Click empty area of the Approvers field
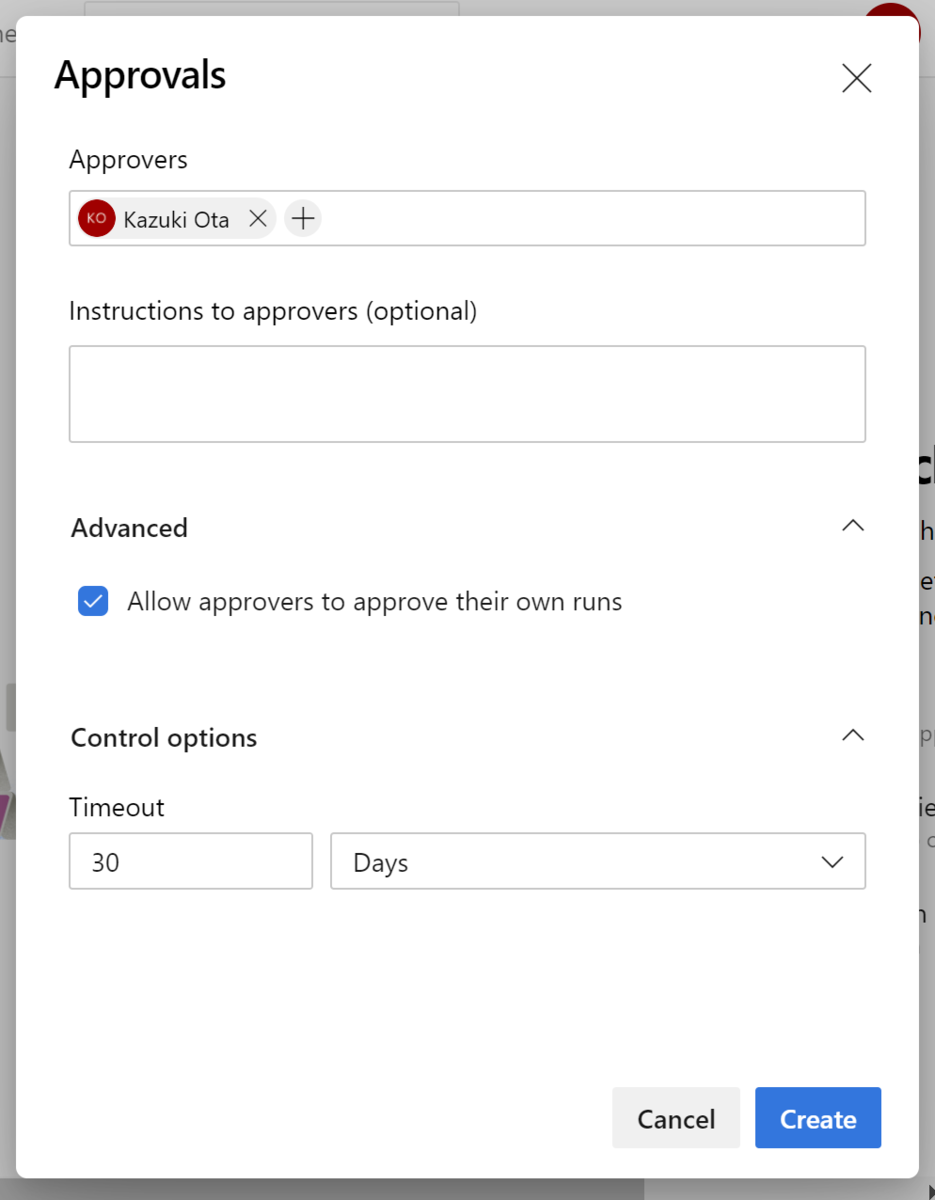The height and width of the screenshot is (1200, 935). pos(590,218)
